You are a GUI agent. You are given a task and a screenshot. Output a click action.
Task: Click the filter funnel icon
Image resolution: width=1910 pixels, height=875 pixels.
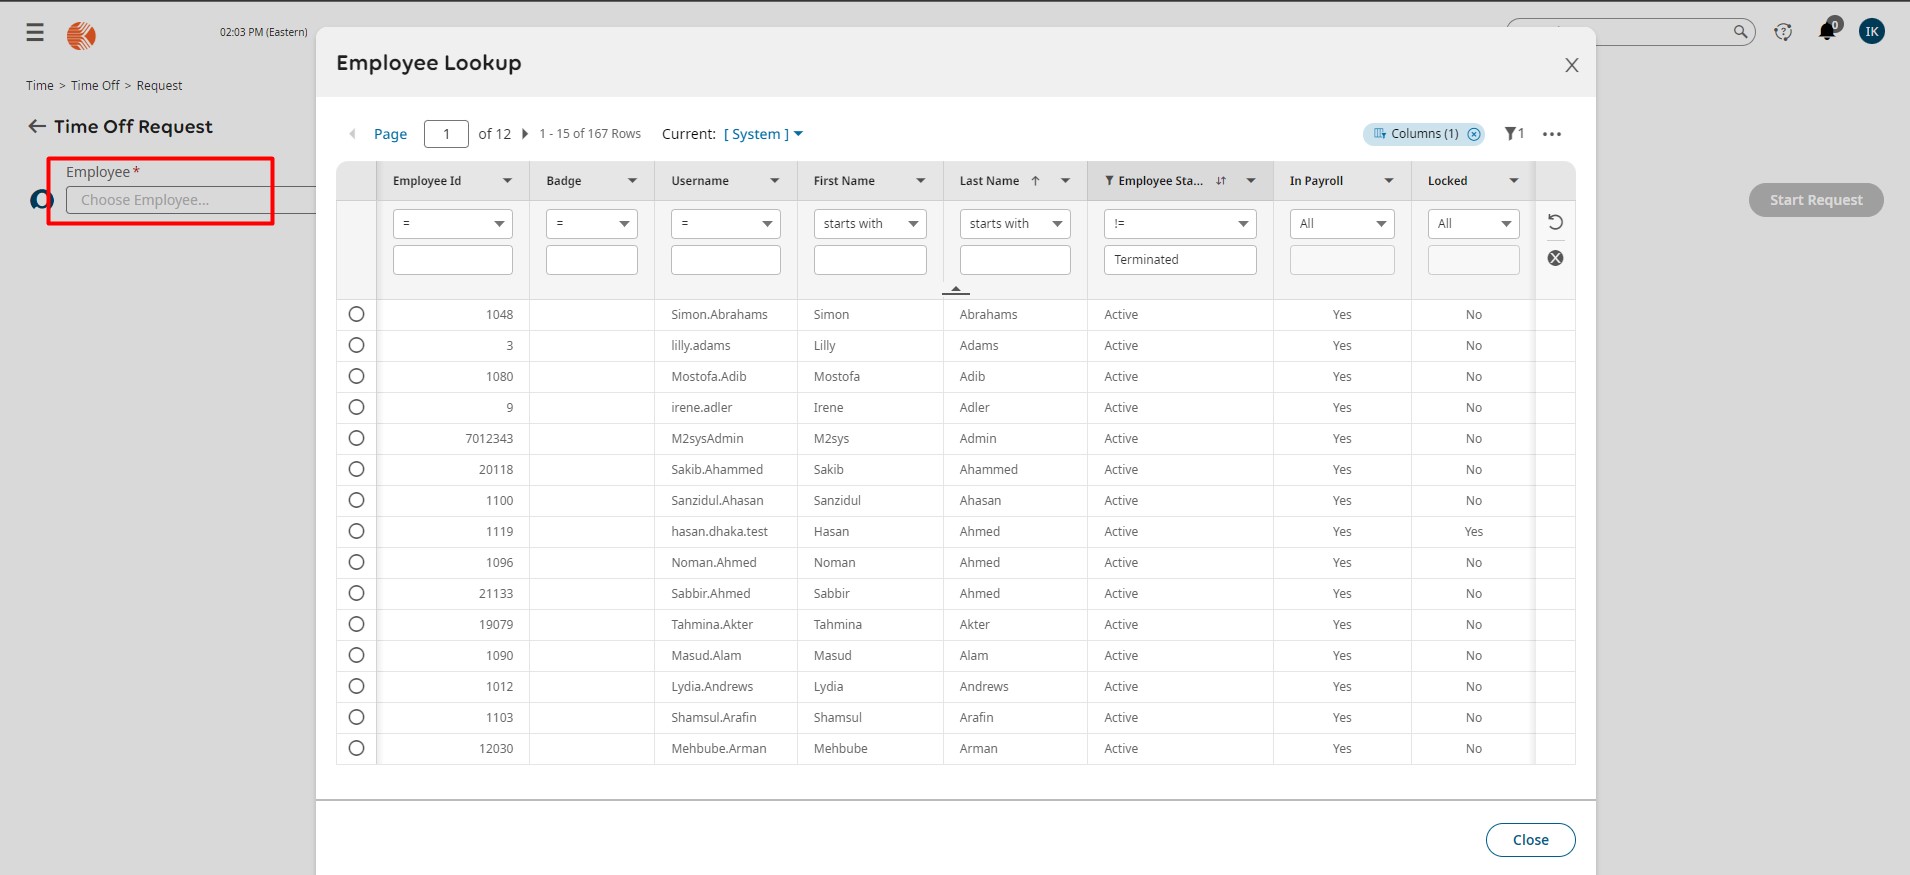pos(1510,134)
